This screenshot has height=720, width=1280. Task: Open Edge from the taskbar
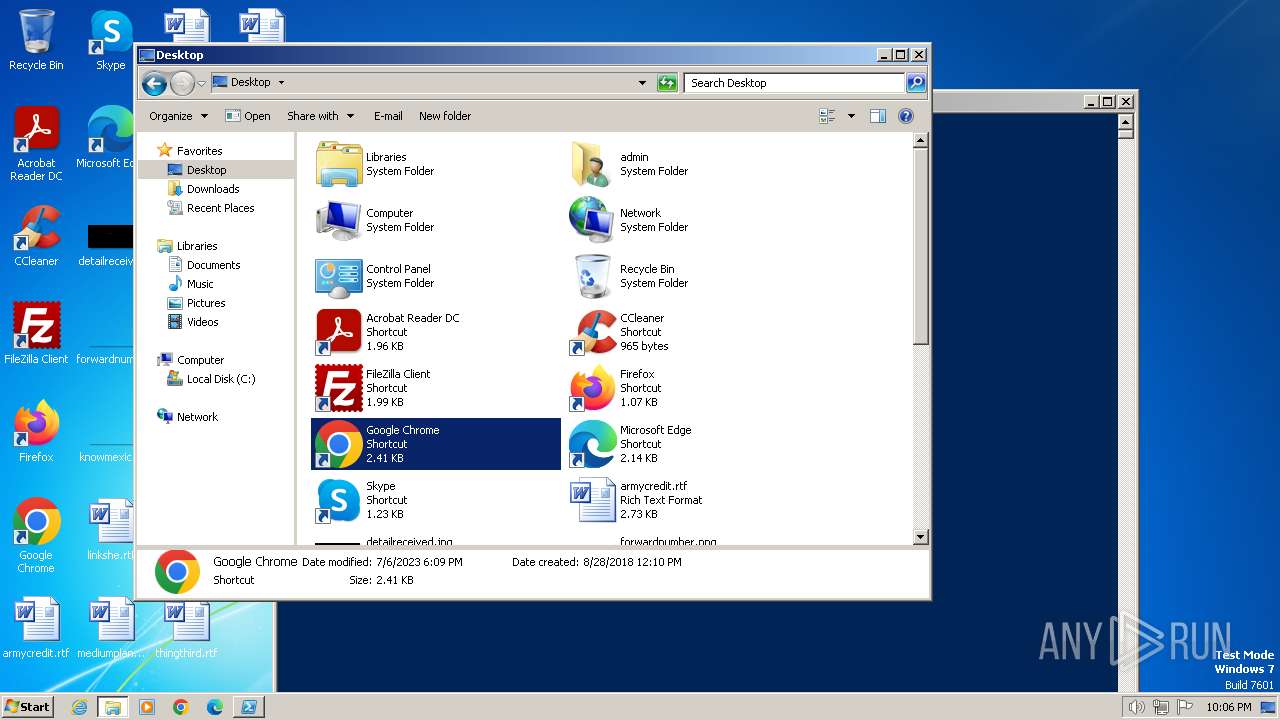[214, 707]
